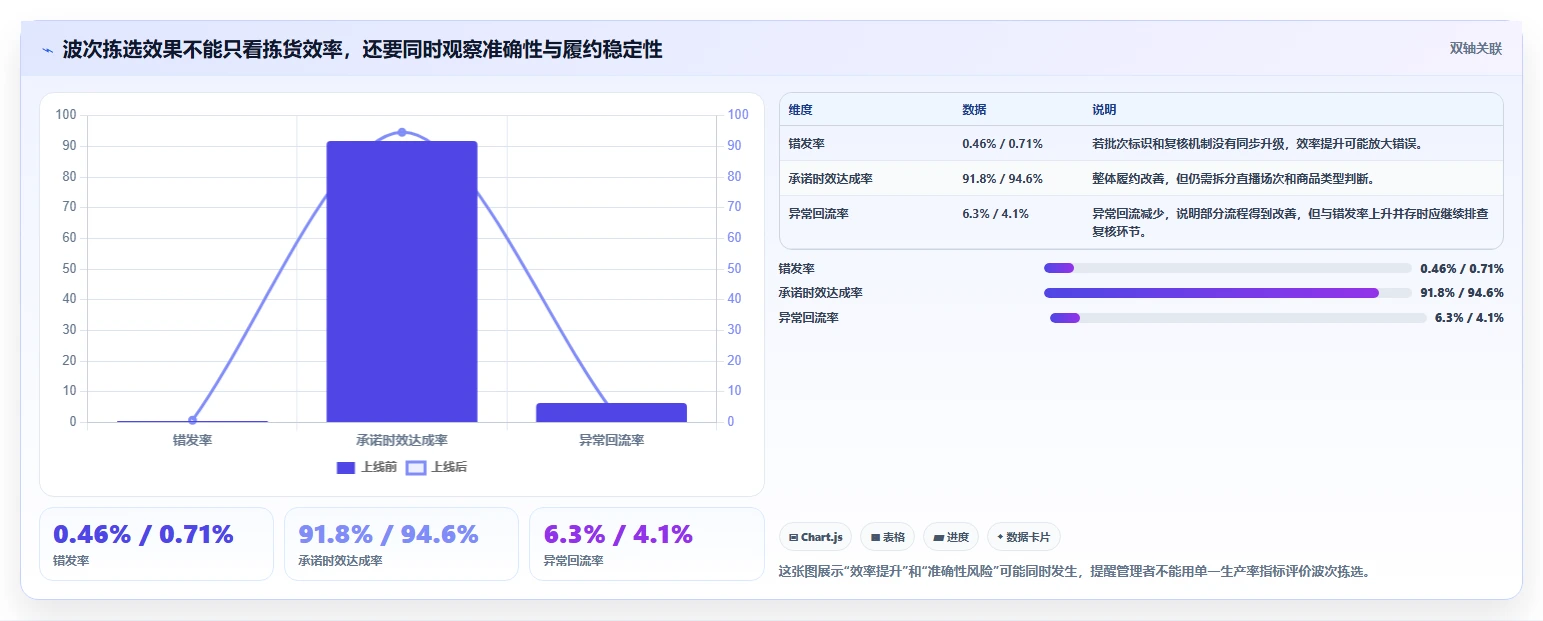Click the 异常回流率 label beside progress bar
This screenshot has width=1543, height=621.
coord(809,318)
